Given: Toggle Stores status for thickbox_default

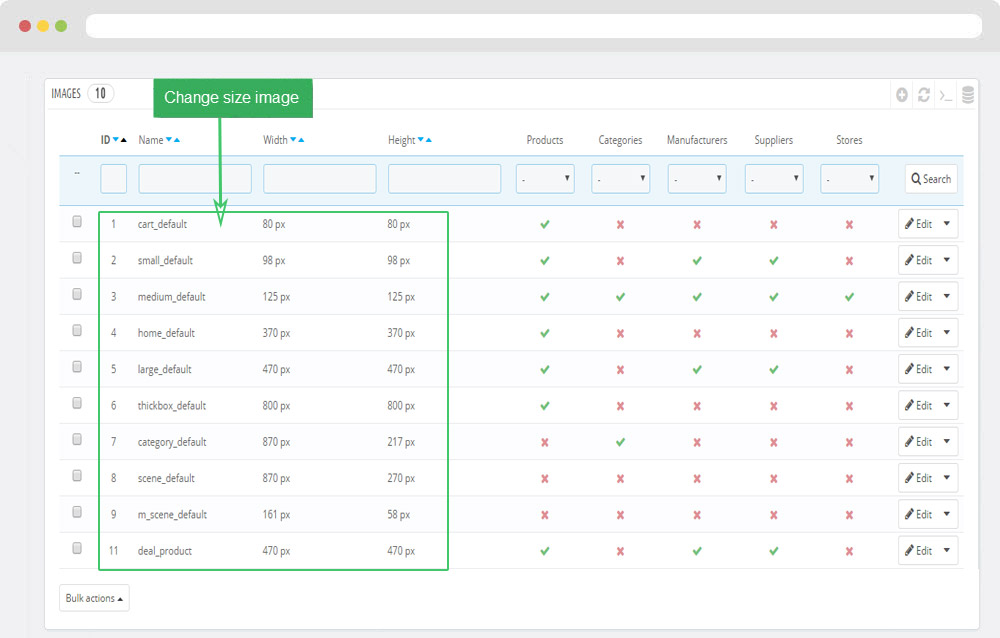Looking at the screenshot, I should click(849, 406).
